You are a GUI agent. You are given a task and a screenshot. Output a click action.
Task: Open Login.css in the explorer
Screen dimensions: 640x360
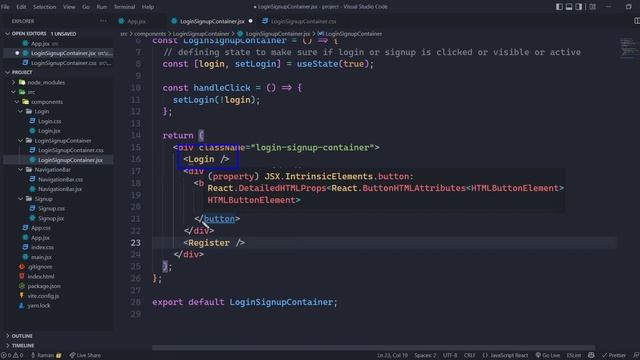point(49,121)
